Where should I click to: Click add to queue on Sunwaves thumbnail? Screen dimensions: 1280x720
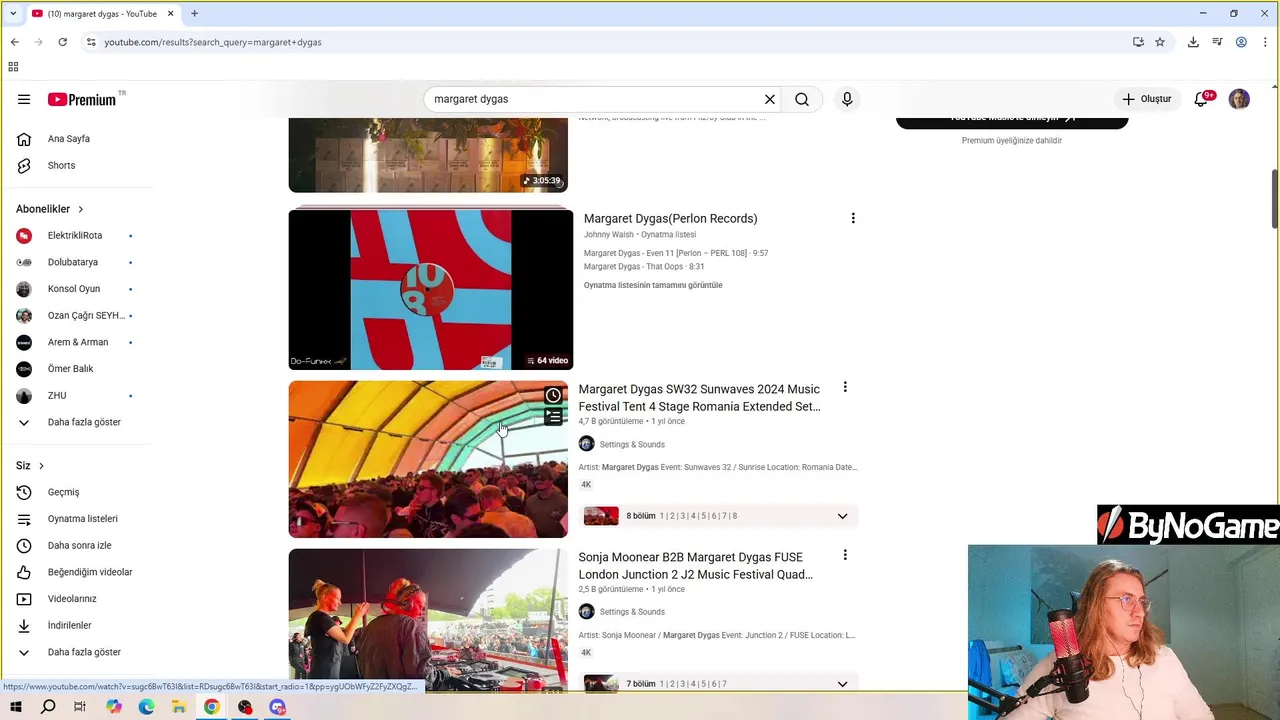coord(553,417)
